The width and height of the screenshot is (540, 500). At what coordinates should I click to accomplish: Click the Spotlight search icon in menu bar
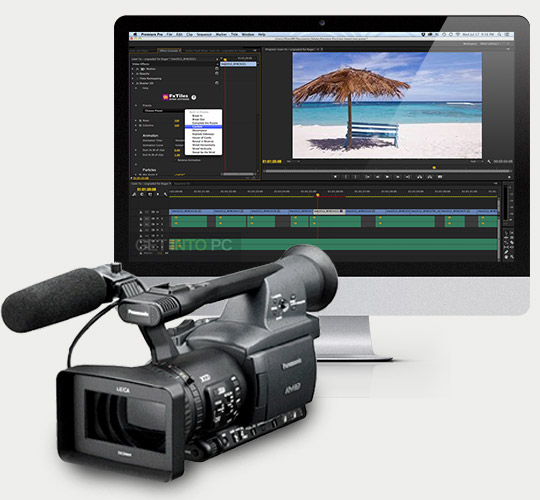click(x=499, y=34)
